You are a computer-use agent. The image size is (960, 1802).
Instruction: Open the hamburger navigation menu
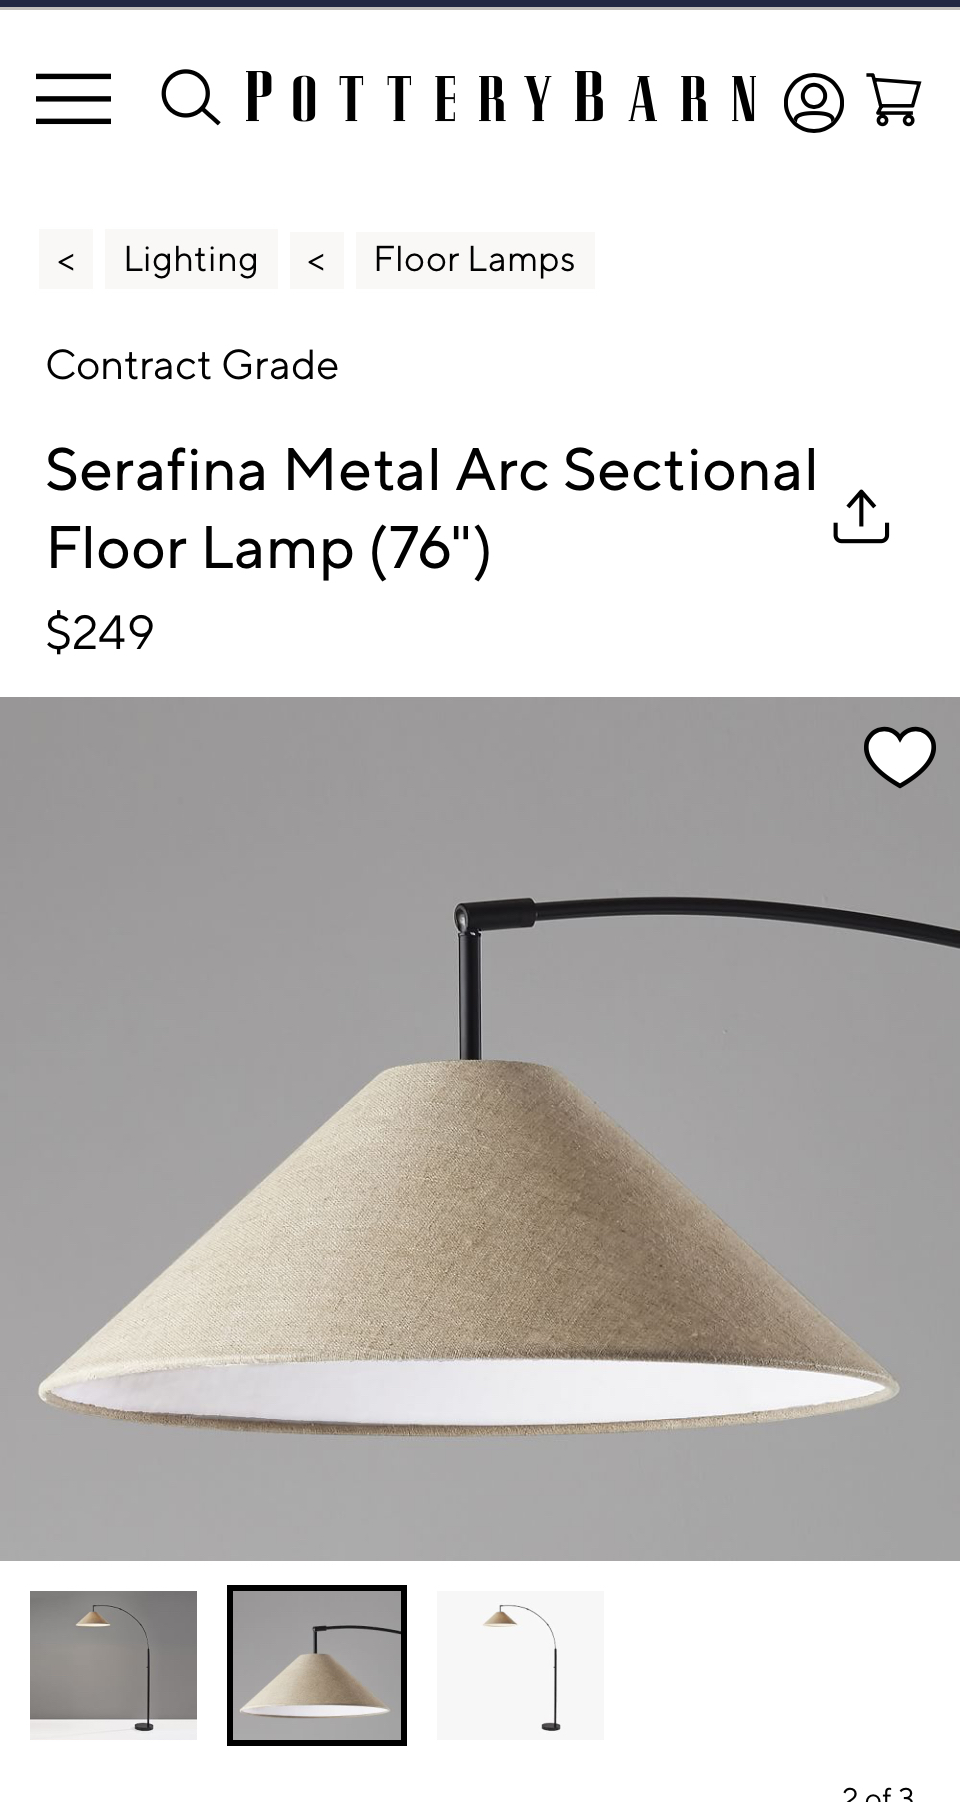(73, 98)
